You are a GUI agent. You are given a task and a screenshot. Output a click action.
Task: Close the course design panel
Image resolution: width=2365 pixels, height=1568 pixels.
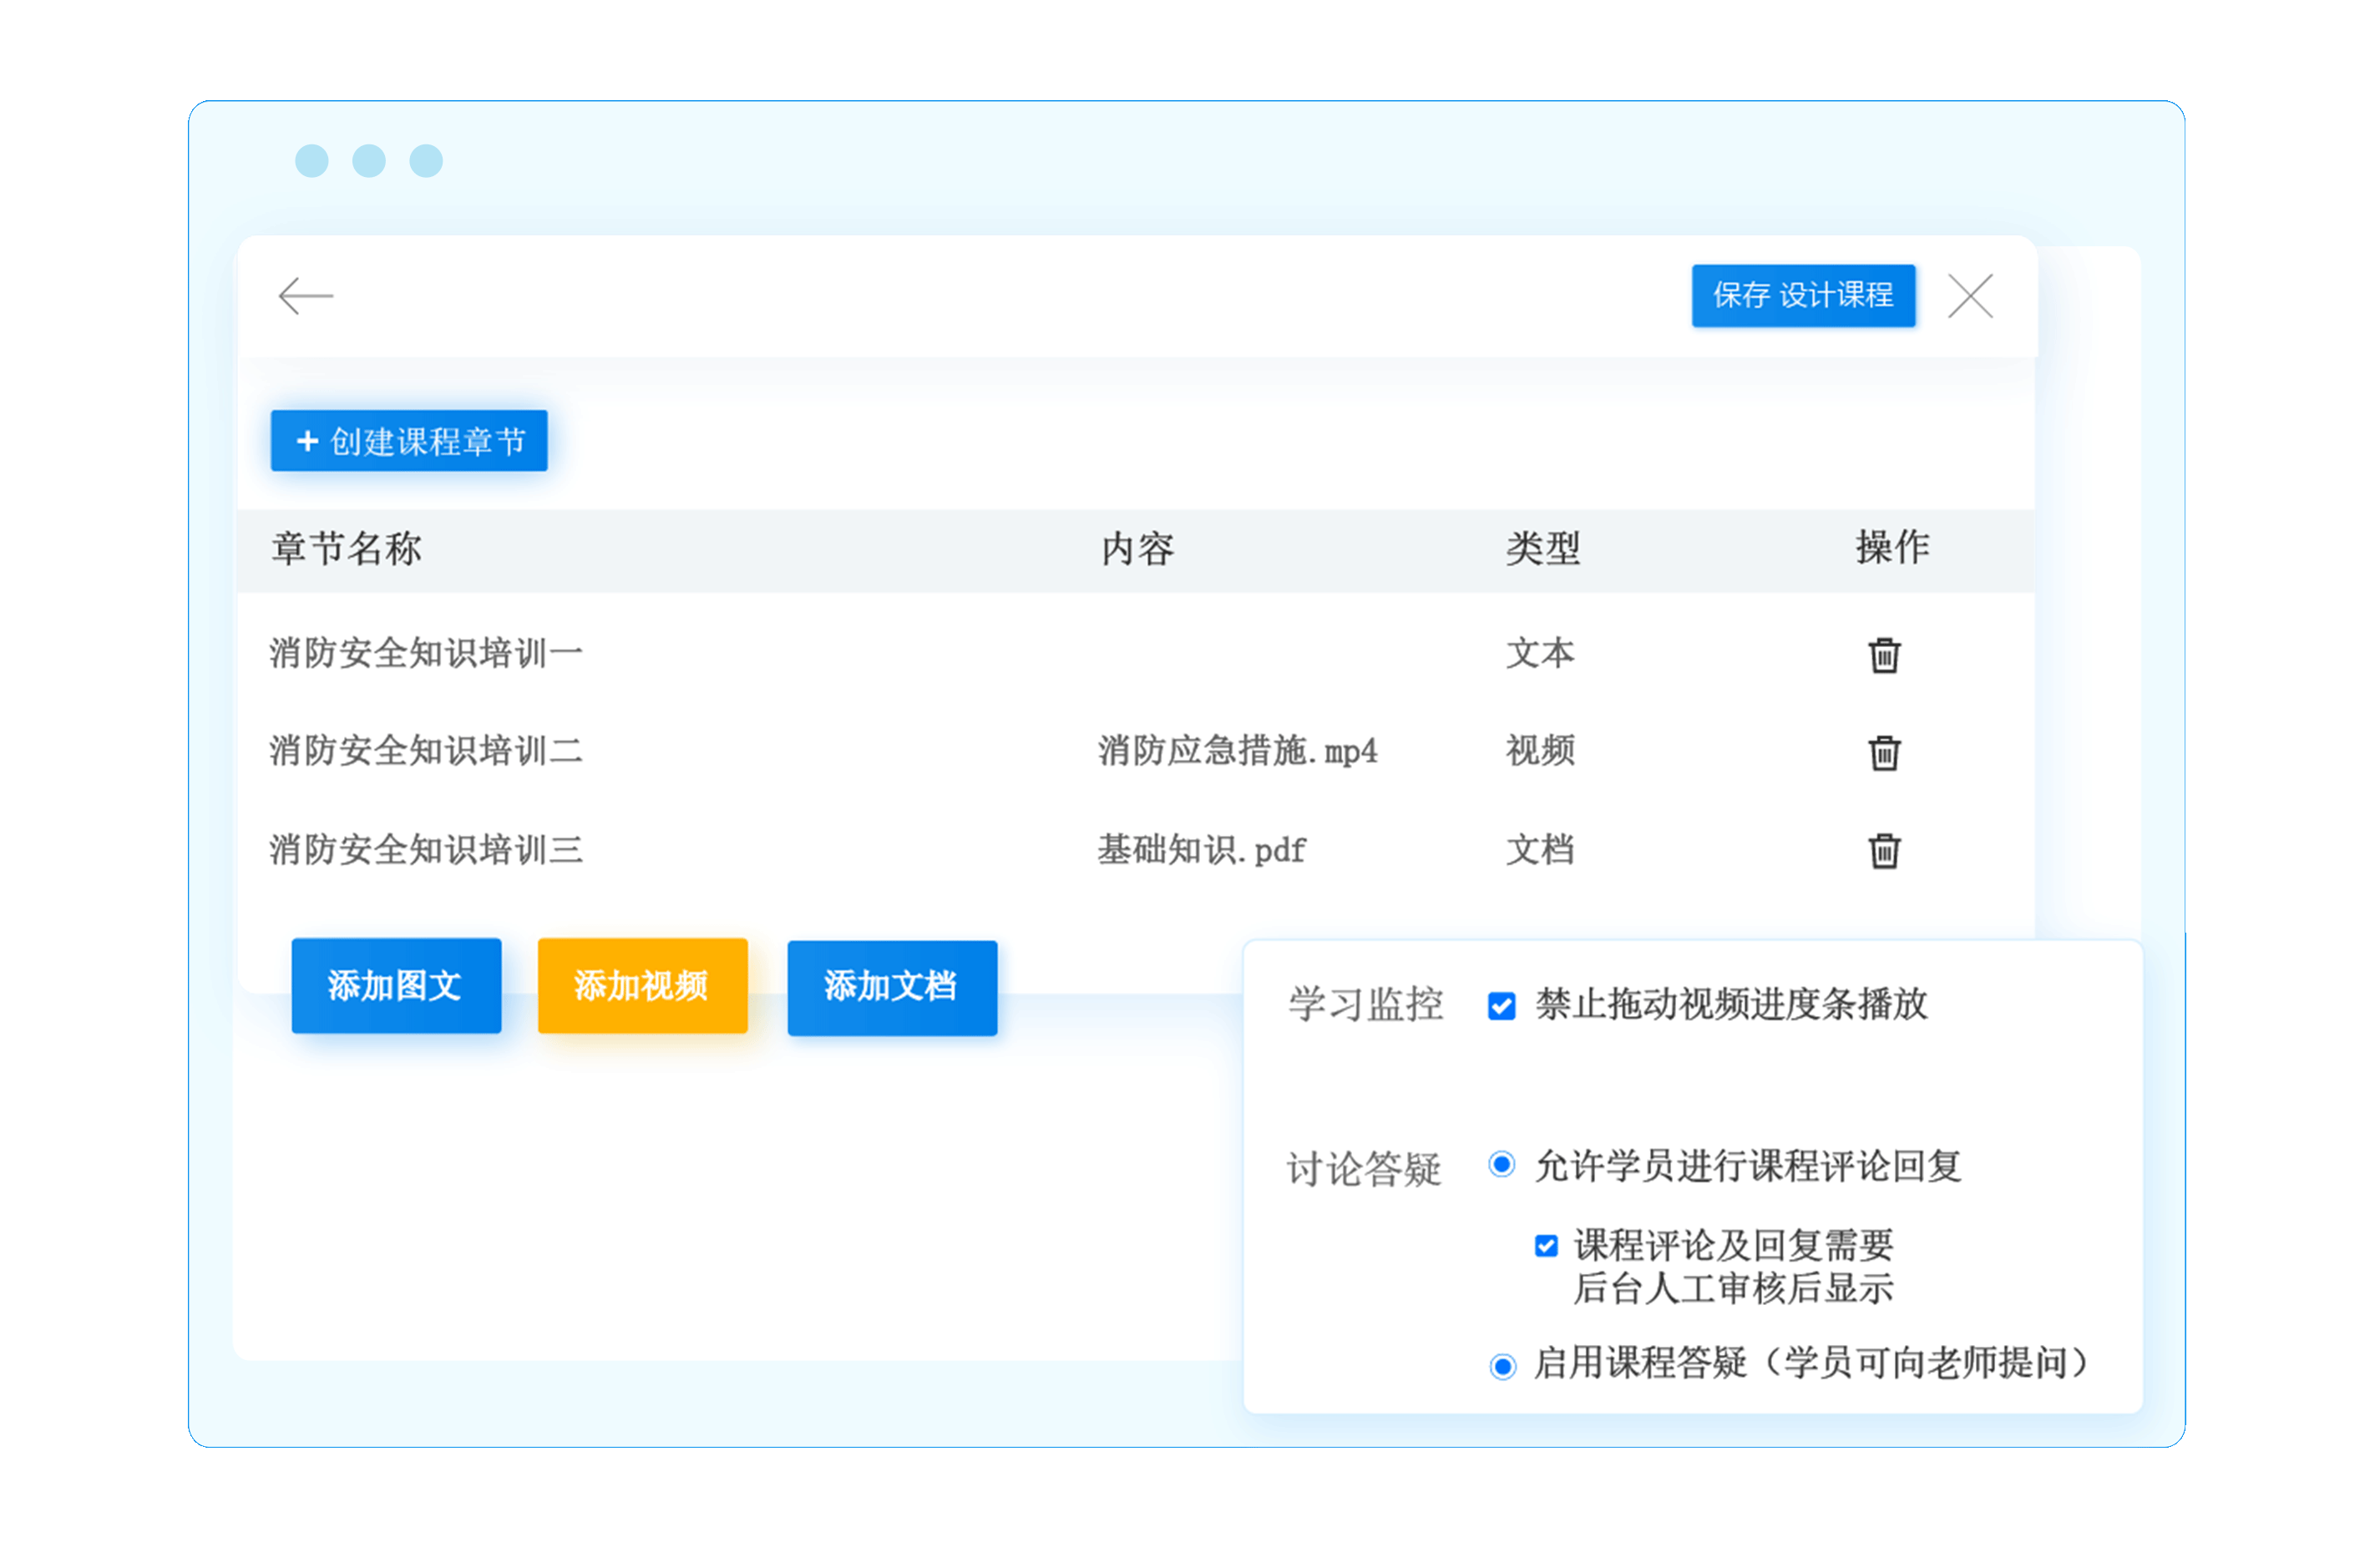click(x=1970, y=296)
